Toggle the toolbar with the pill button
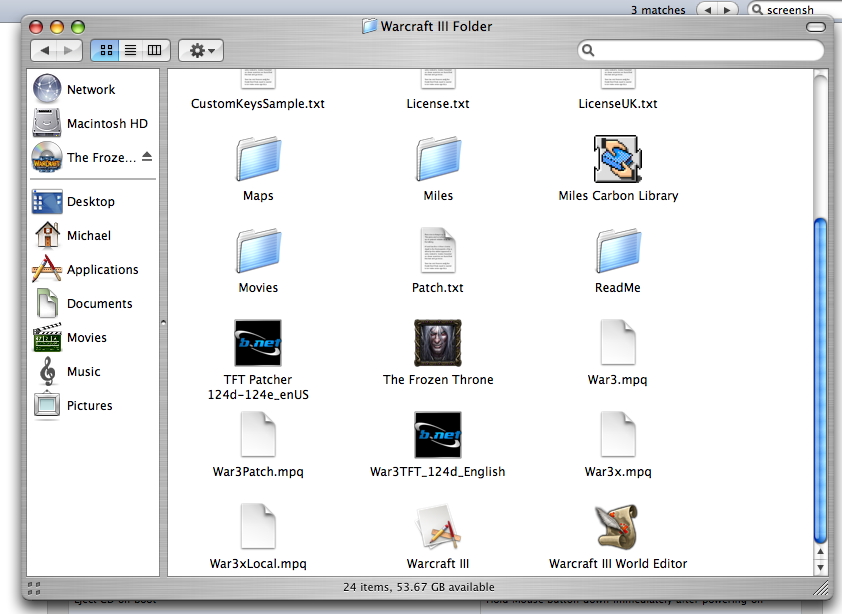The image size is (842, 614). (x=816, y=27)
